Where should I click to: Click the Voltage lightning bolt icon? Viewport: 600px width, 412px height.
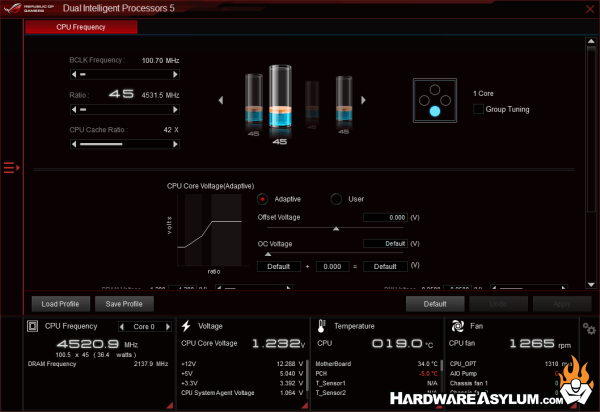186,326
